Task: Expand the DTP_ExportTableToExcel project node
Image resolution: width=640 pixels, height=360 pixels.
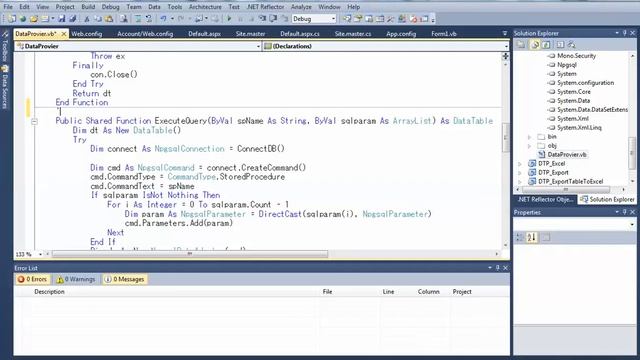Action: [x=520, y=182]
